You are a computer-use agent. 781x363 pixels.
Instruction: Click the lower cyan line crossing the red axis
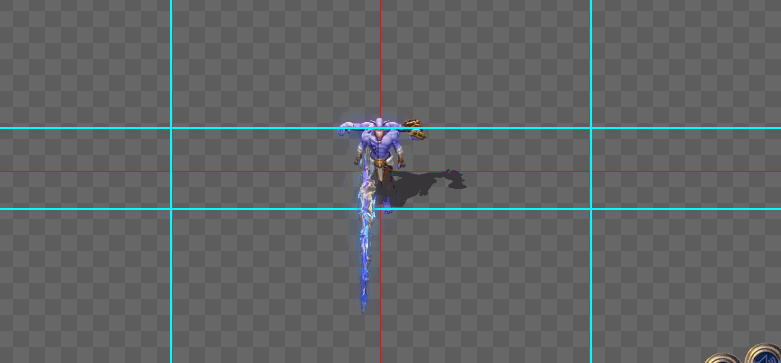click(x=381, y=209)
